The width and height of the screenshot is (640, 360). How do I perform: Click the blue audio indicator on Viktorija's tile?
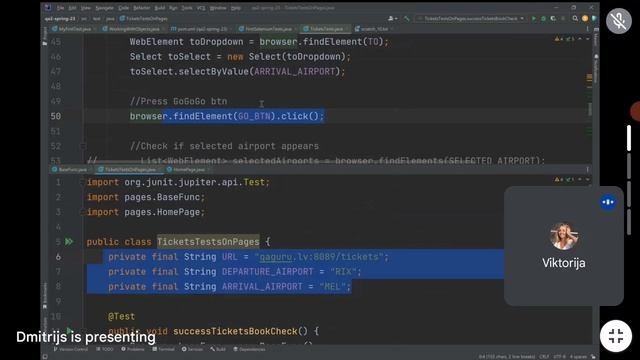point(608,202)
